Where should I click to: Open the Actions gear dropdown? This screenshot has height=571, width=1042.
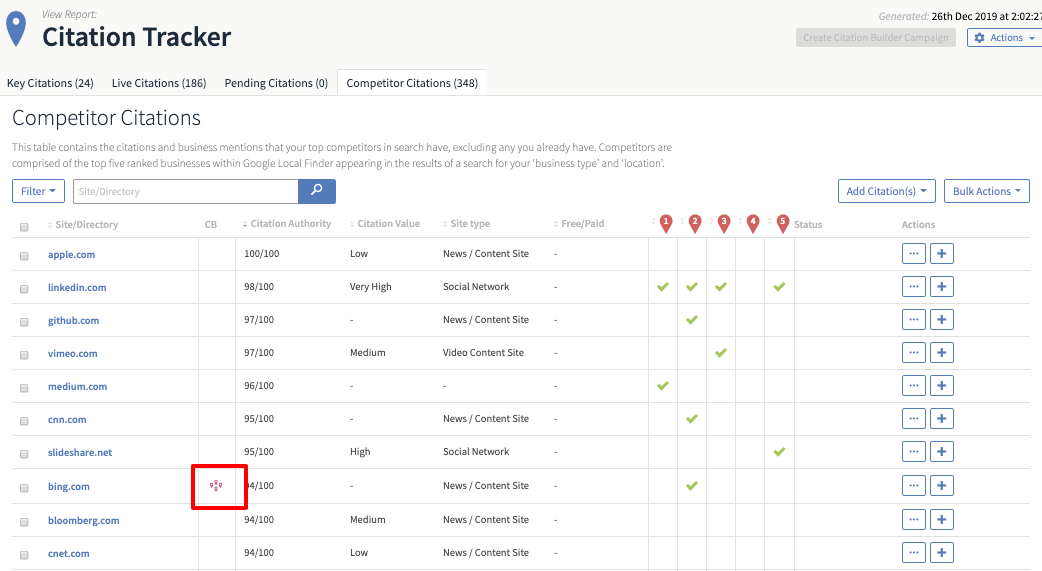(x=1005, y=38)
